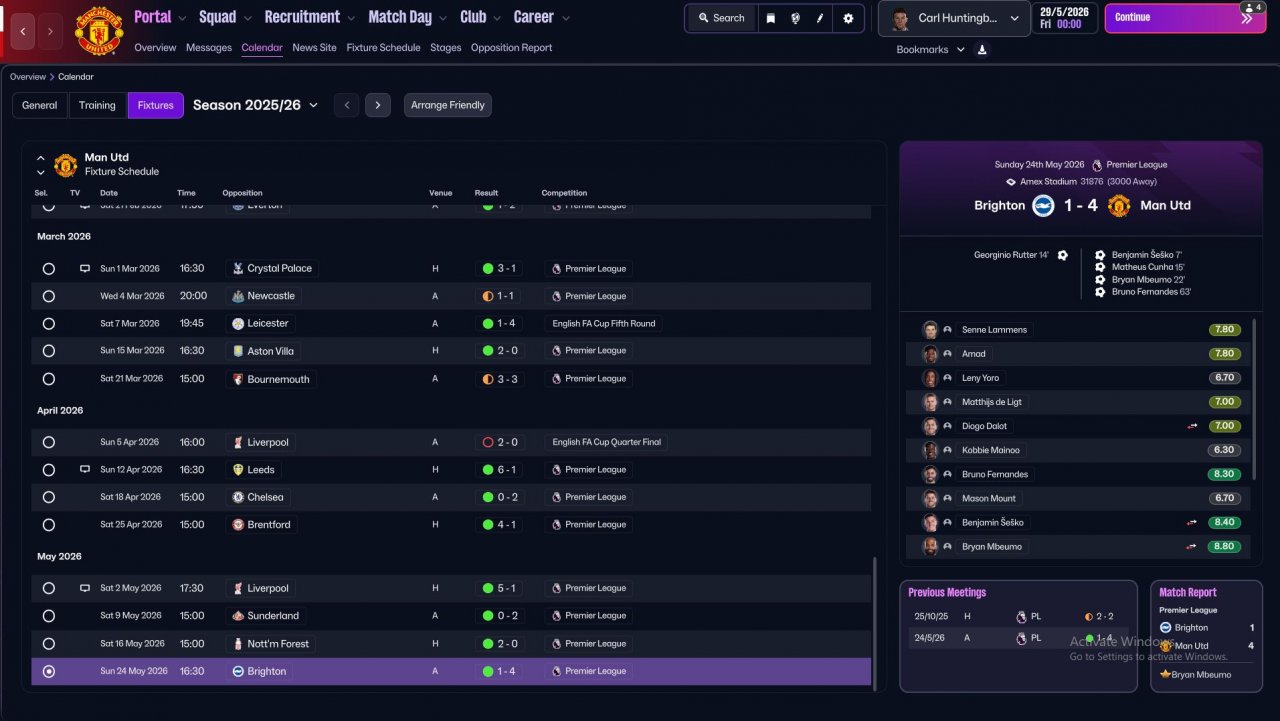Click the TV icon on the Leeds row

coord(85,470)
